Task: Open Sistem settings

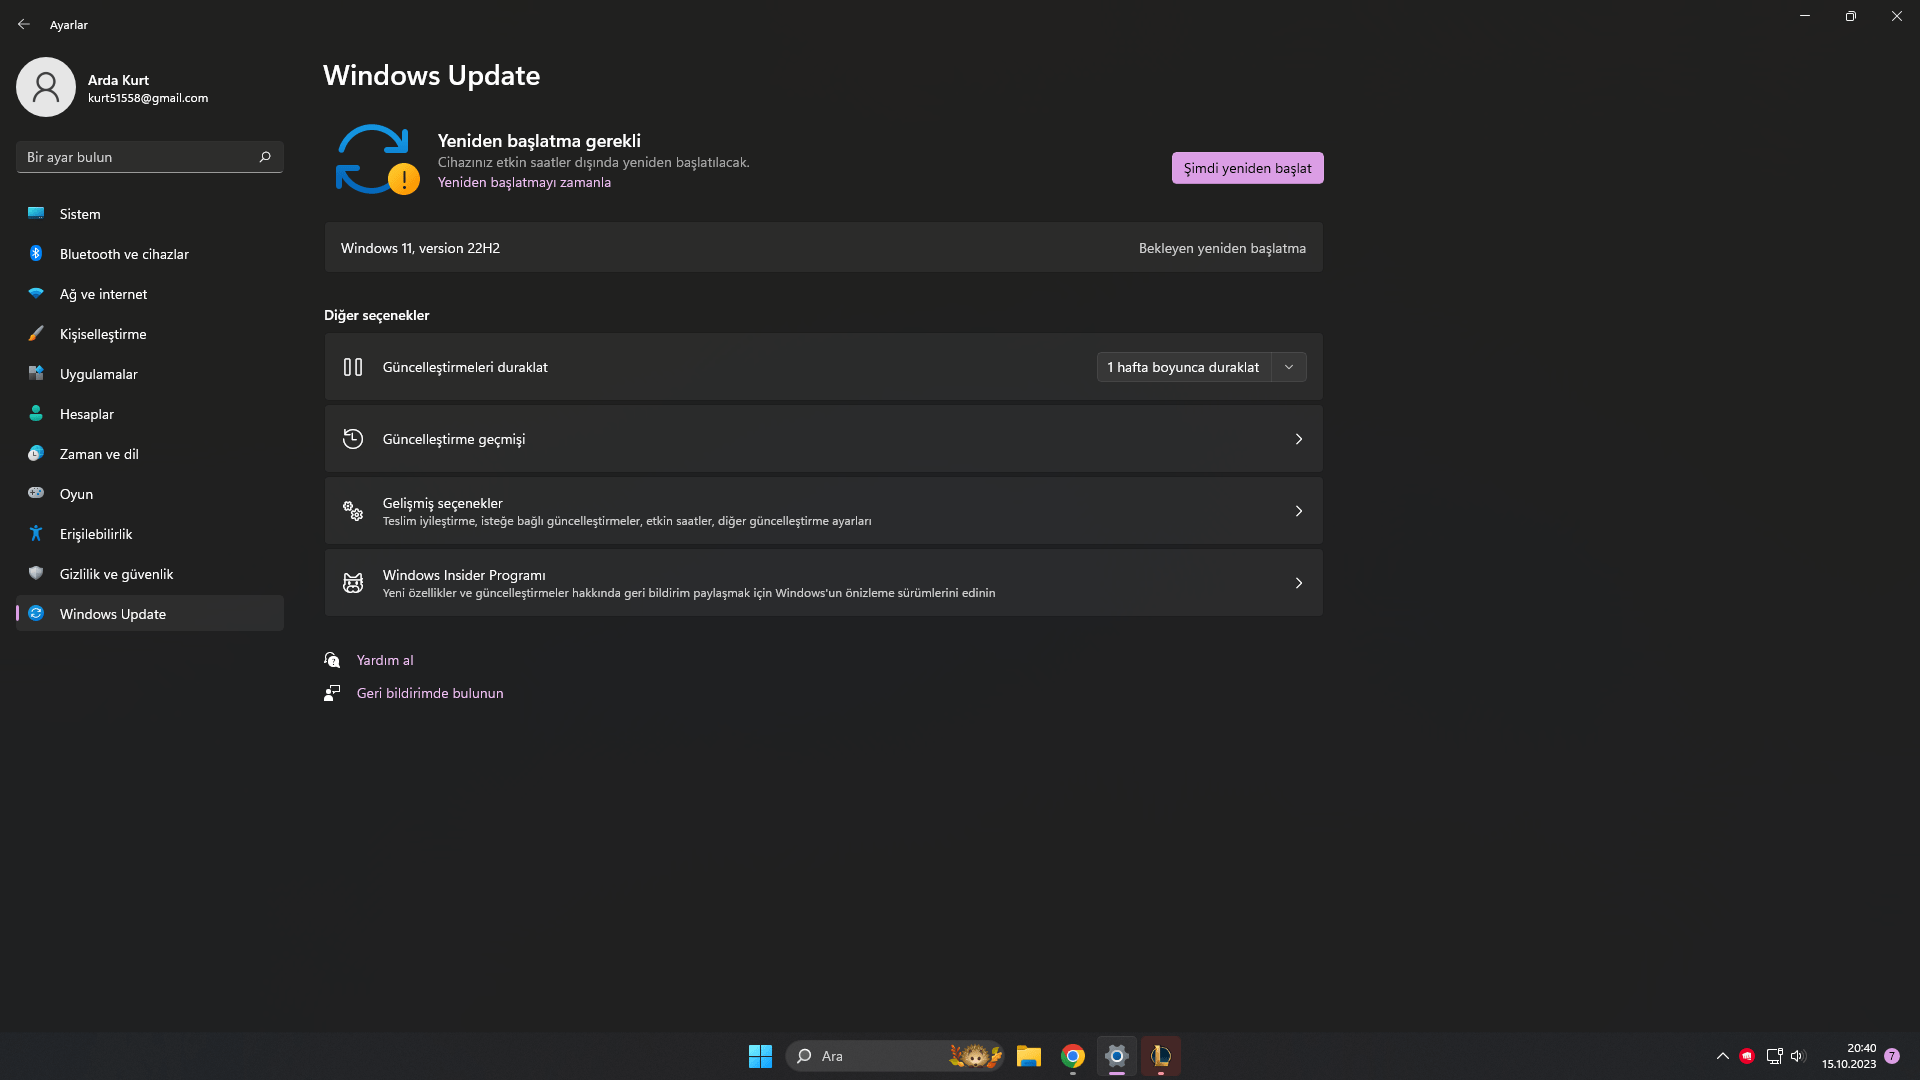Action: (150, 214)
